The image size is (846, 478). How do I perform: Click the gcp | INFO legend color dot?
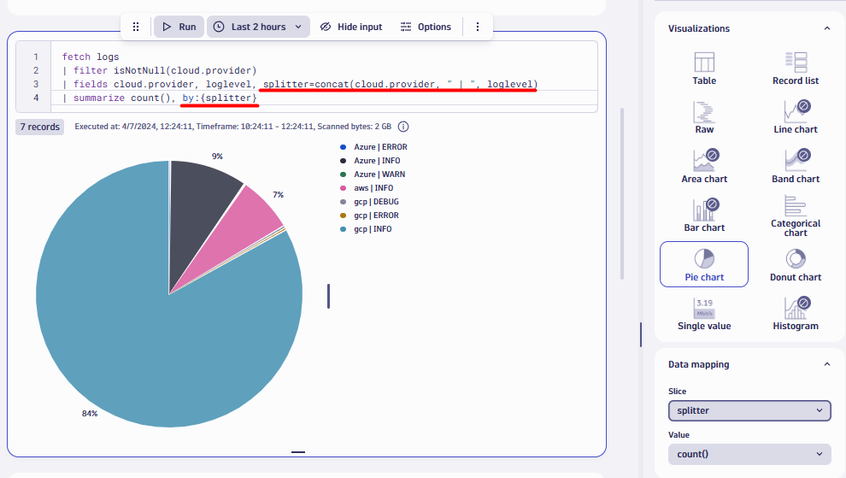pyautogui.click(x=344, y=229)
